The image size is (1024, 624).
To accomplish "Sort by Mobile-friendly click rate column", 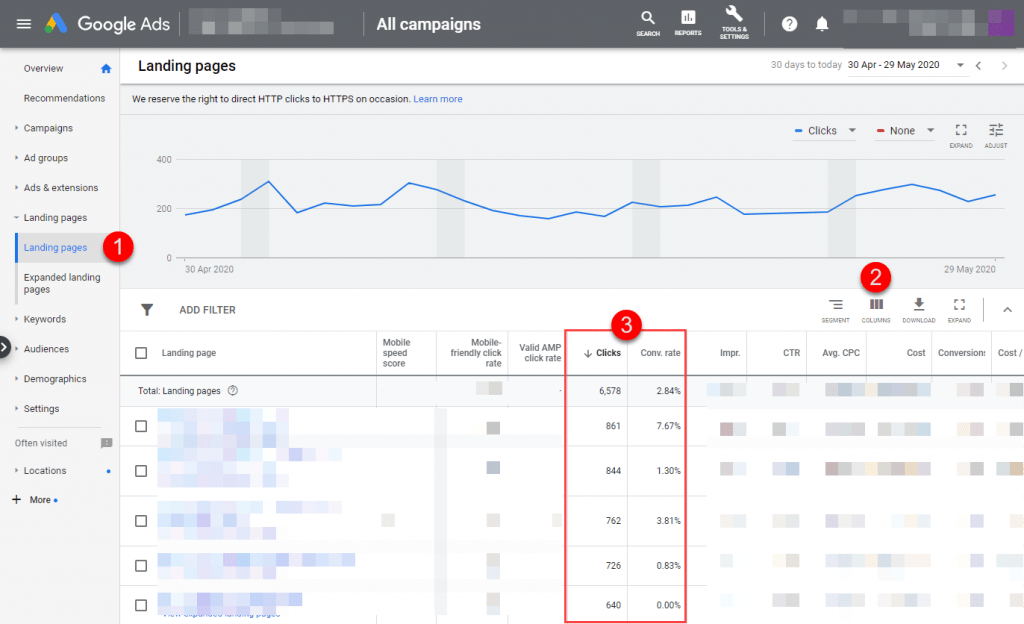I will coord(476,353).
